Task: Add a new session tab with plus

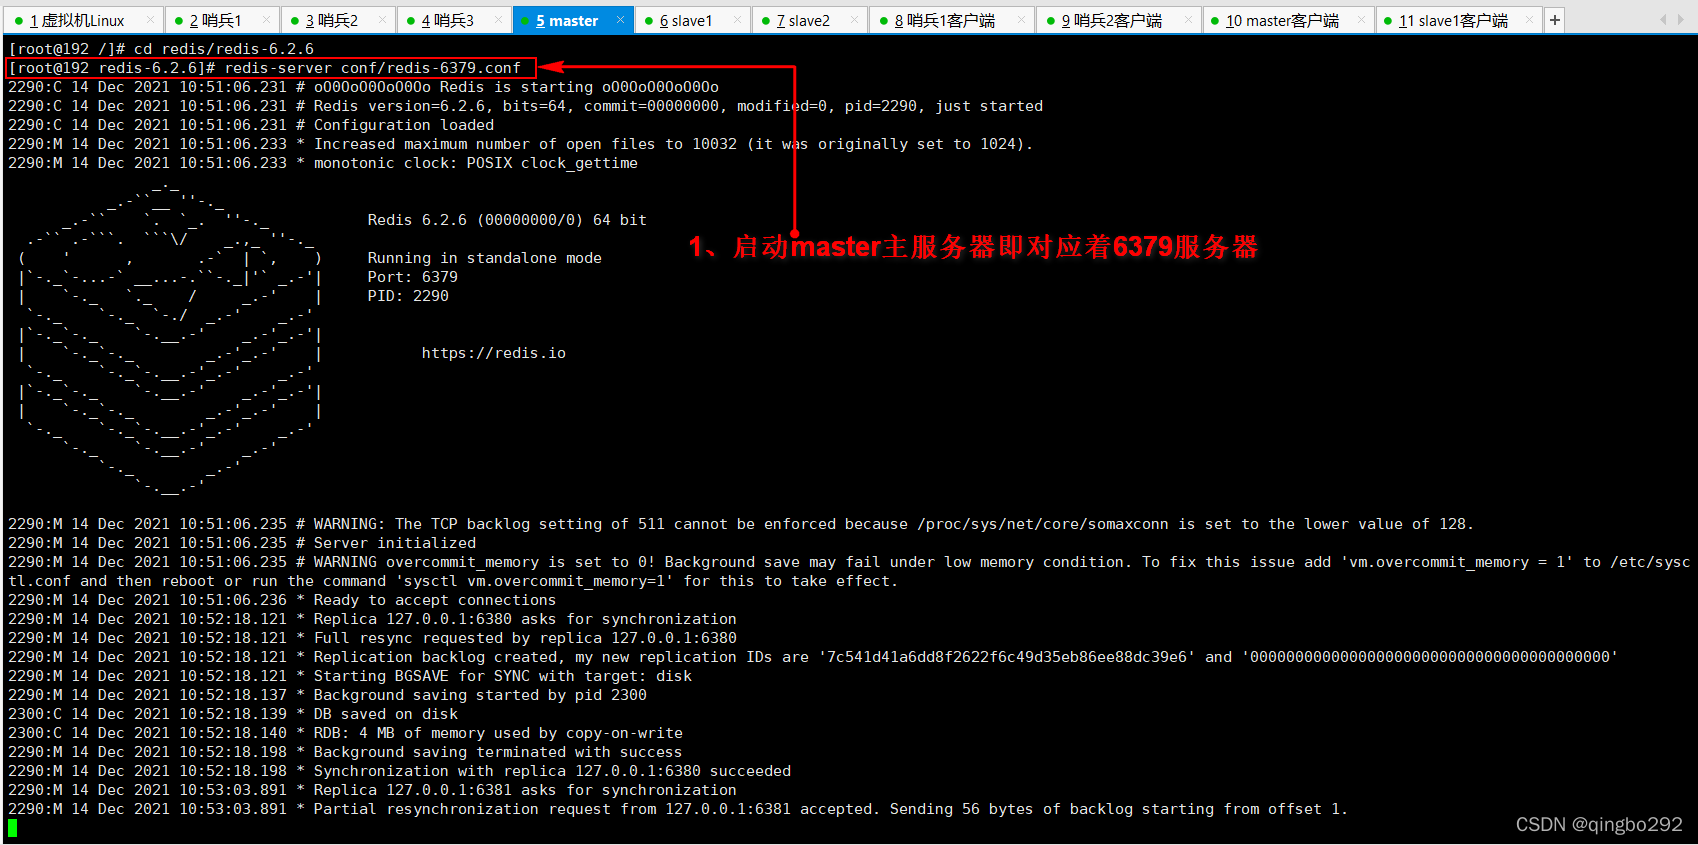Action: tap(1555, 20)
